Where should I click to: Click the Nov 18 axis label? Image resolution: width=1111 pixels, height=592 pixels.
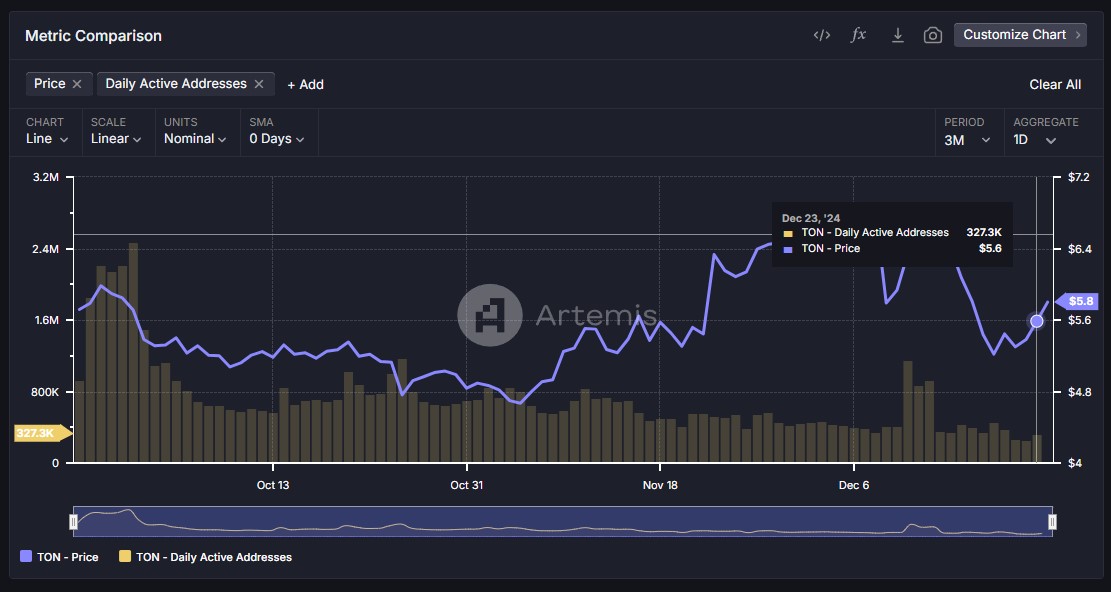click(x=660, y=485)
